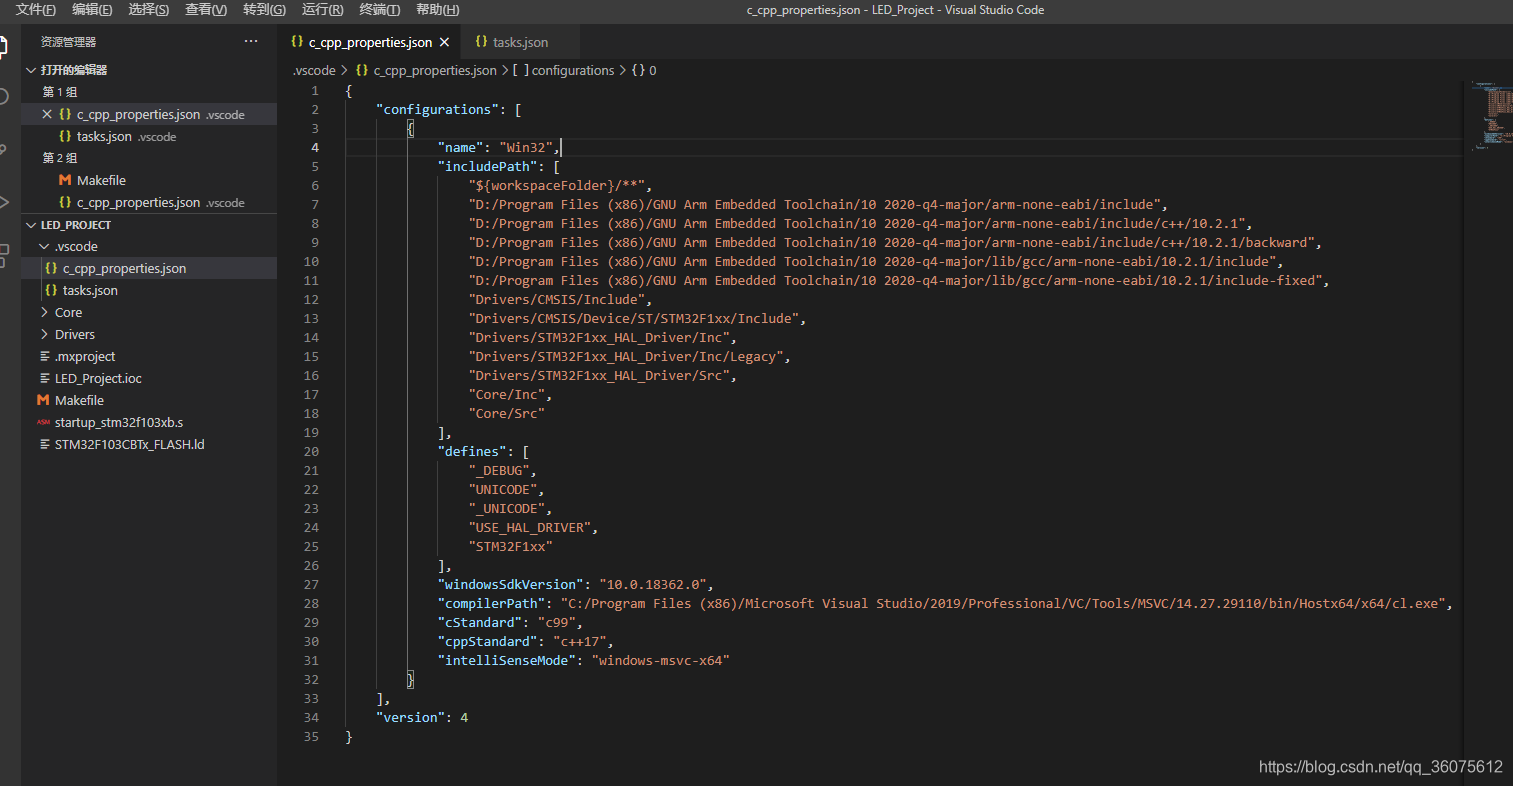This screenshot has width=1513, height=786.
Task: Click the "c++17" cppStandard value
Action: pyautogui.click(x=580, y=641)
